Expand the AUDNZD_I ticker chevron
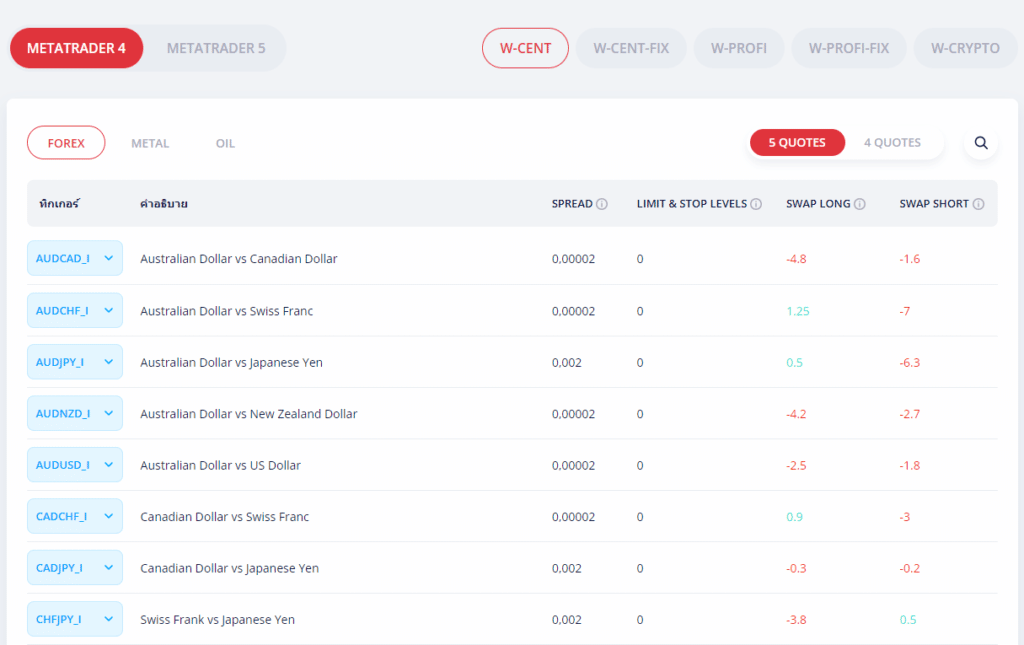 coord(108,413)
